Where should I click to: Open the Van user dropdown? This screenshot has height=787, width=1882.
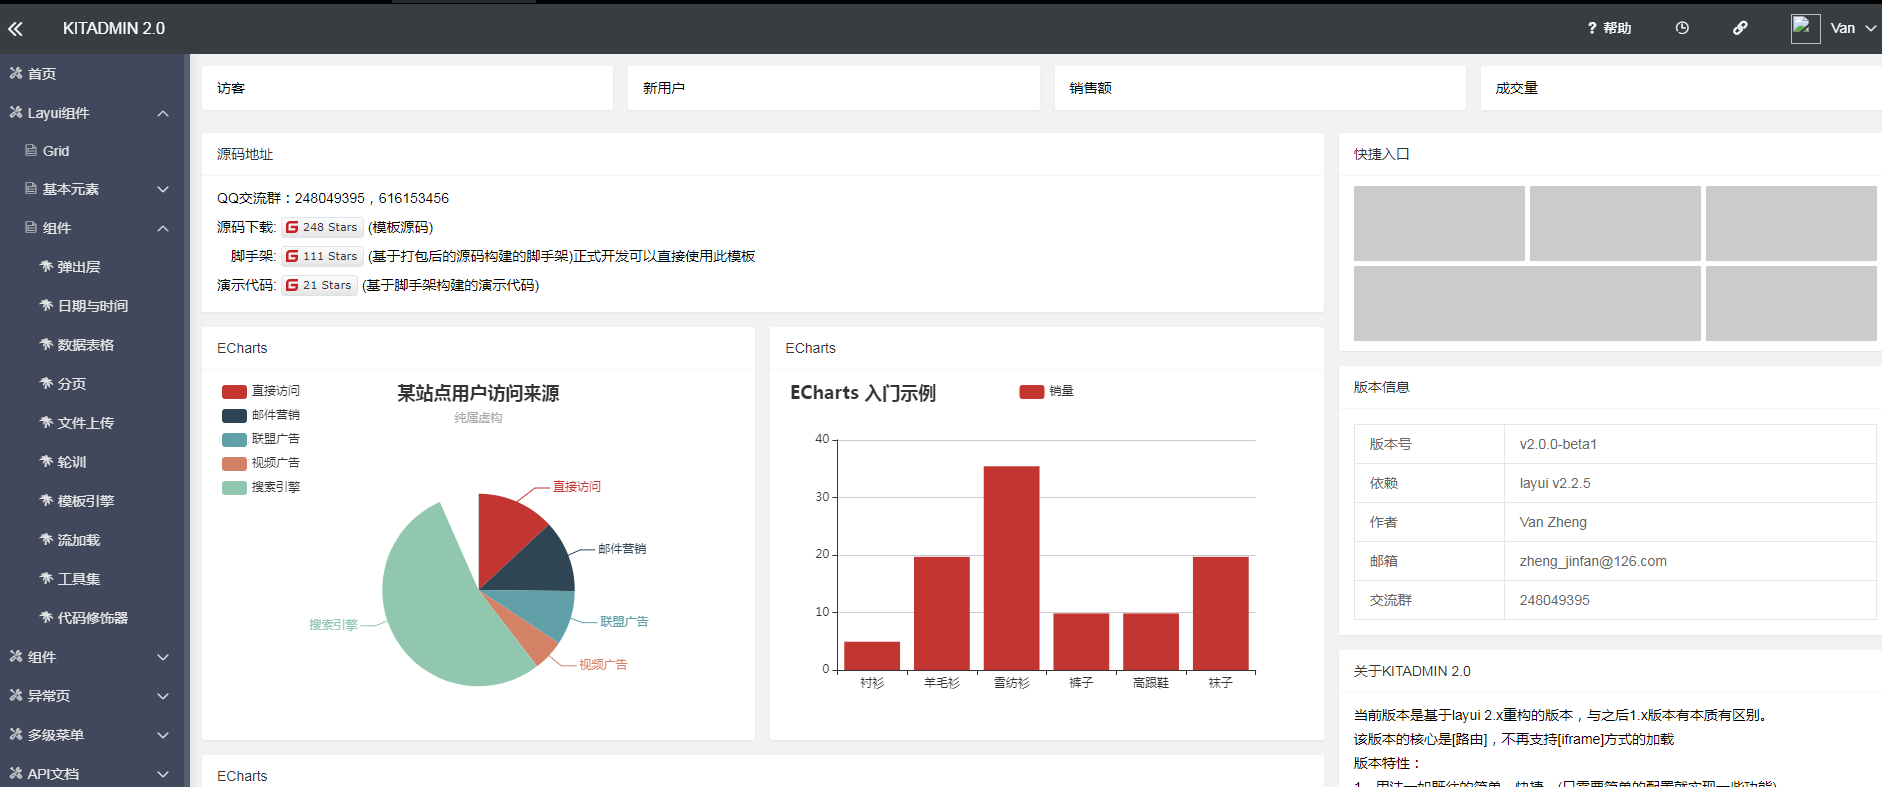tap(1852, 28)
